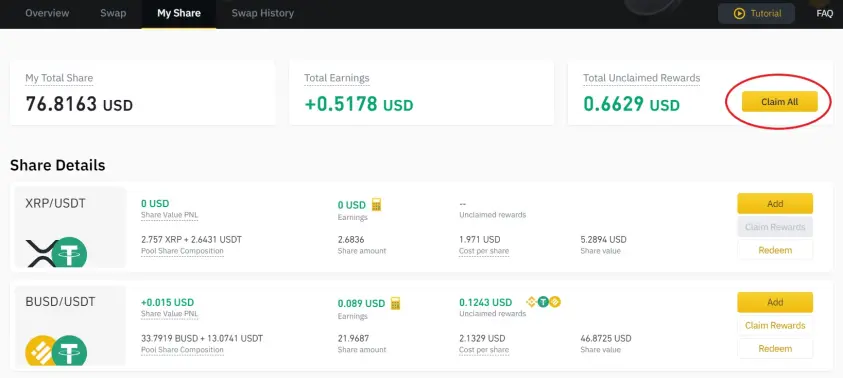Click Pool Share Composition label under BUSD/USDT

point(182,350)
